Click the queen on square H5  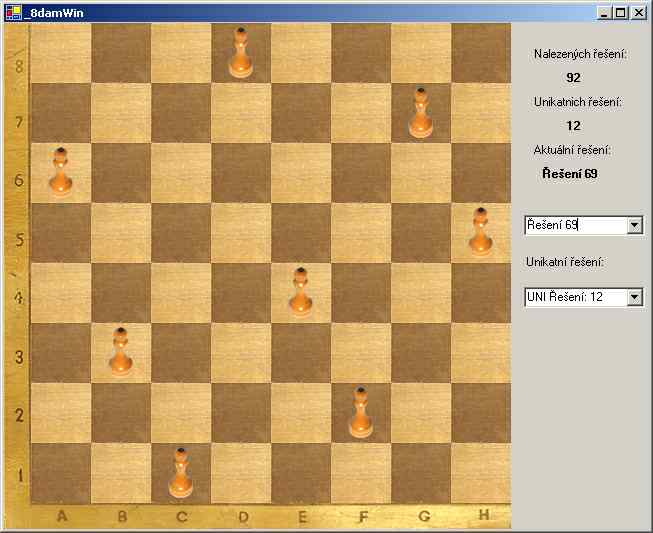(x=480, y=232)
